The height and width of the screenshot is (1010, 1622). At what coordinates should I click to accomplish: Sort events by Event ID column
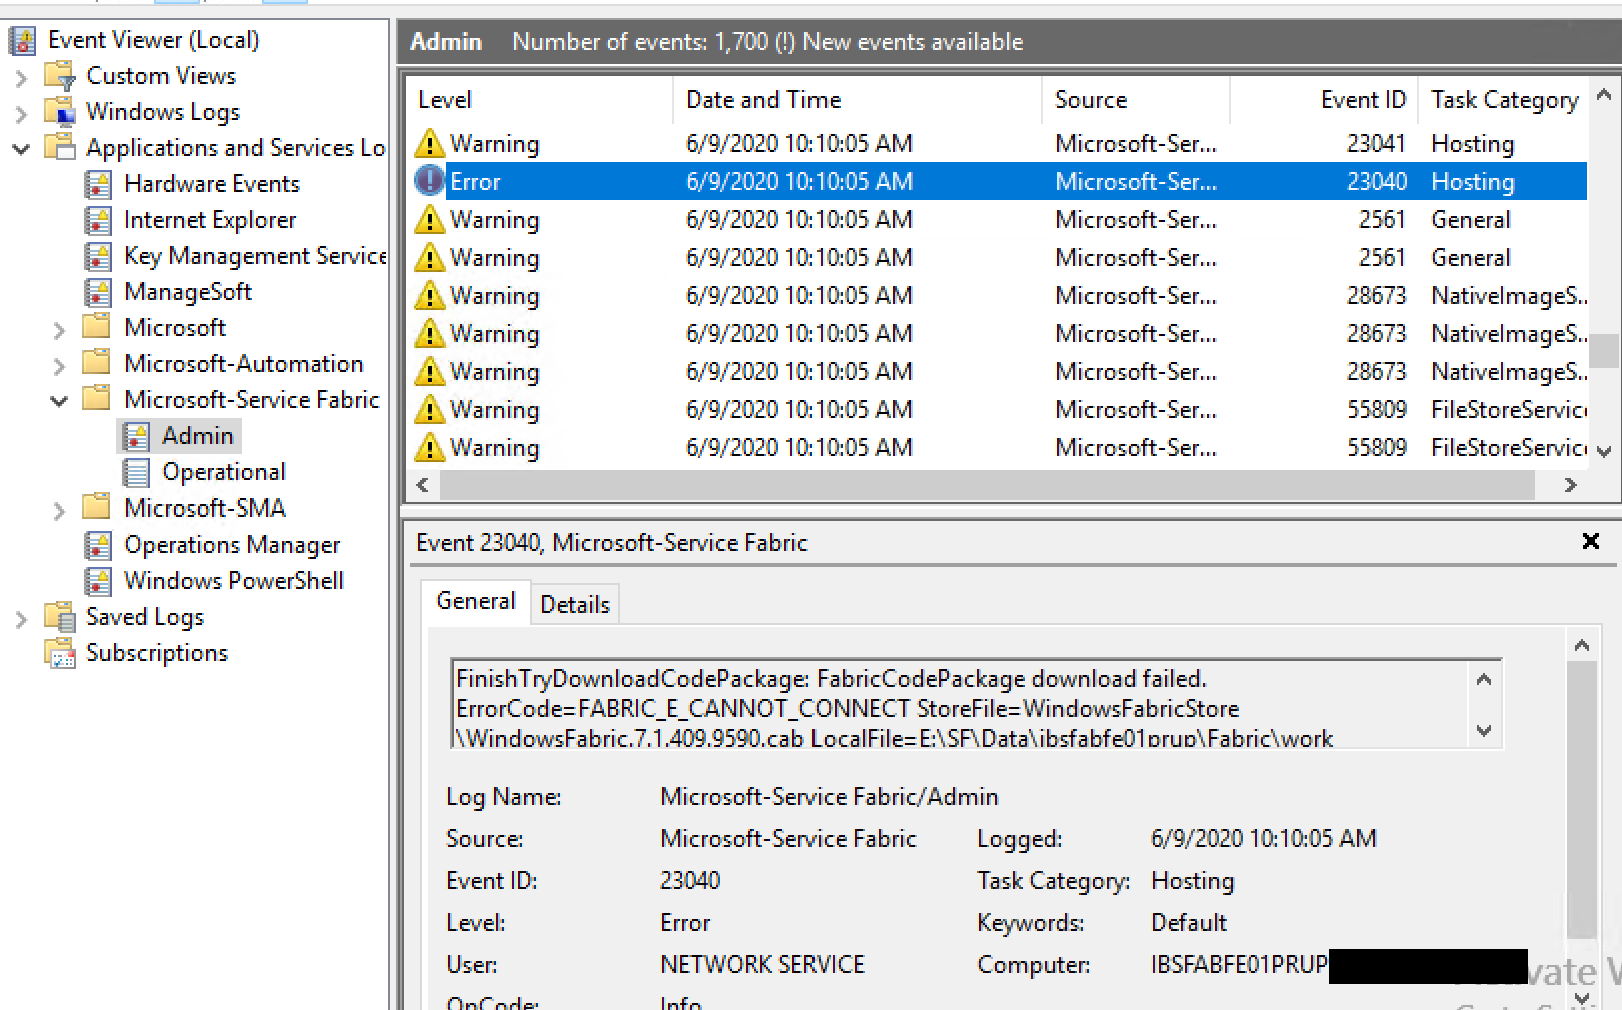pos(1322,100)
